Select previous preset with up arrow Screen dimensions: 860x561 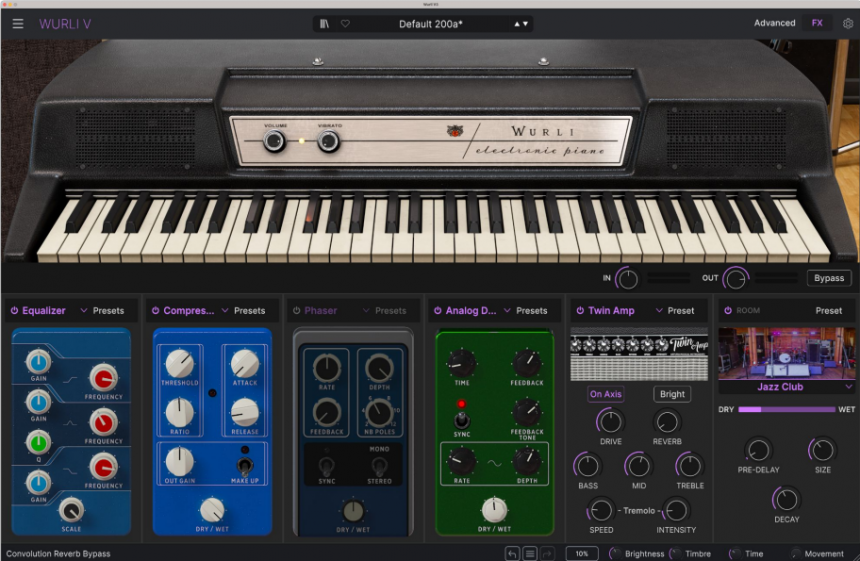tap(517, 24)
